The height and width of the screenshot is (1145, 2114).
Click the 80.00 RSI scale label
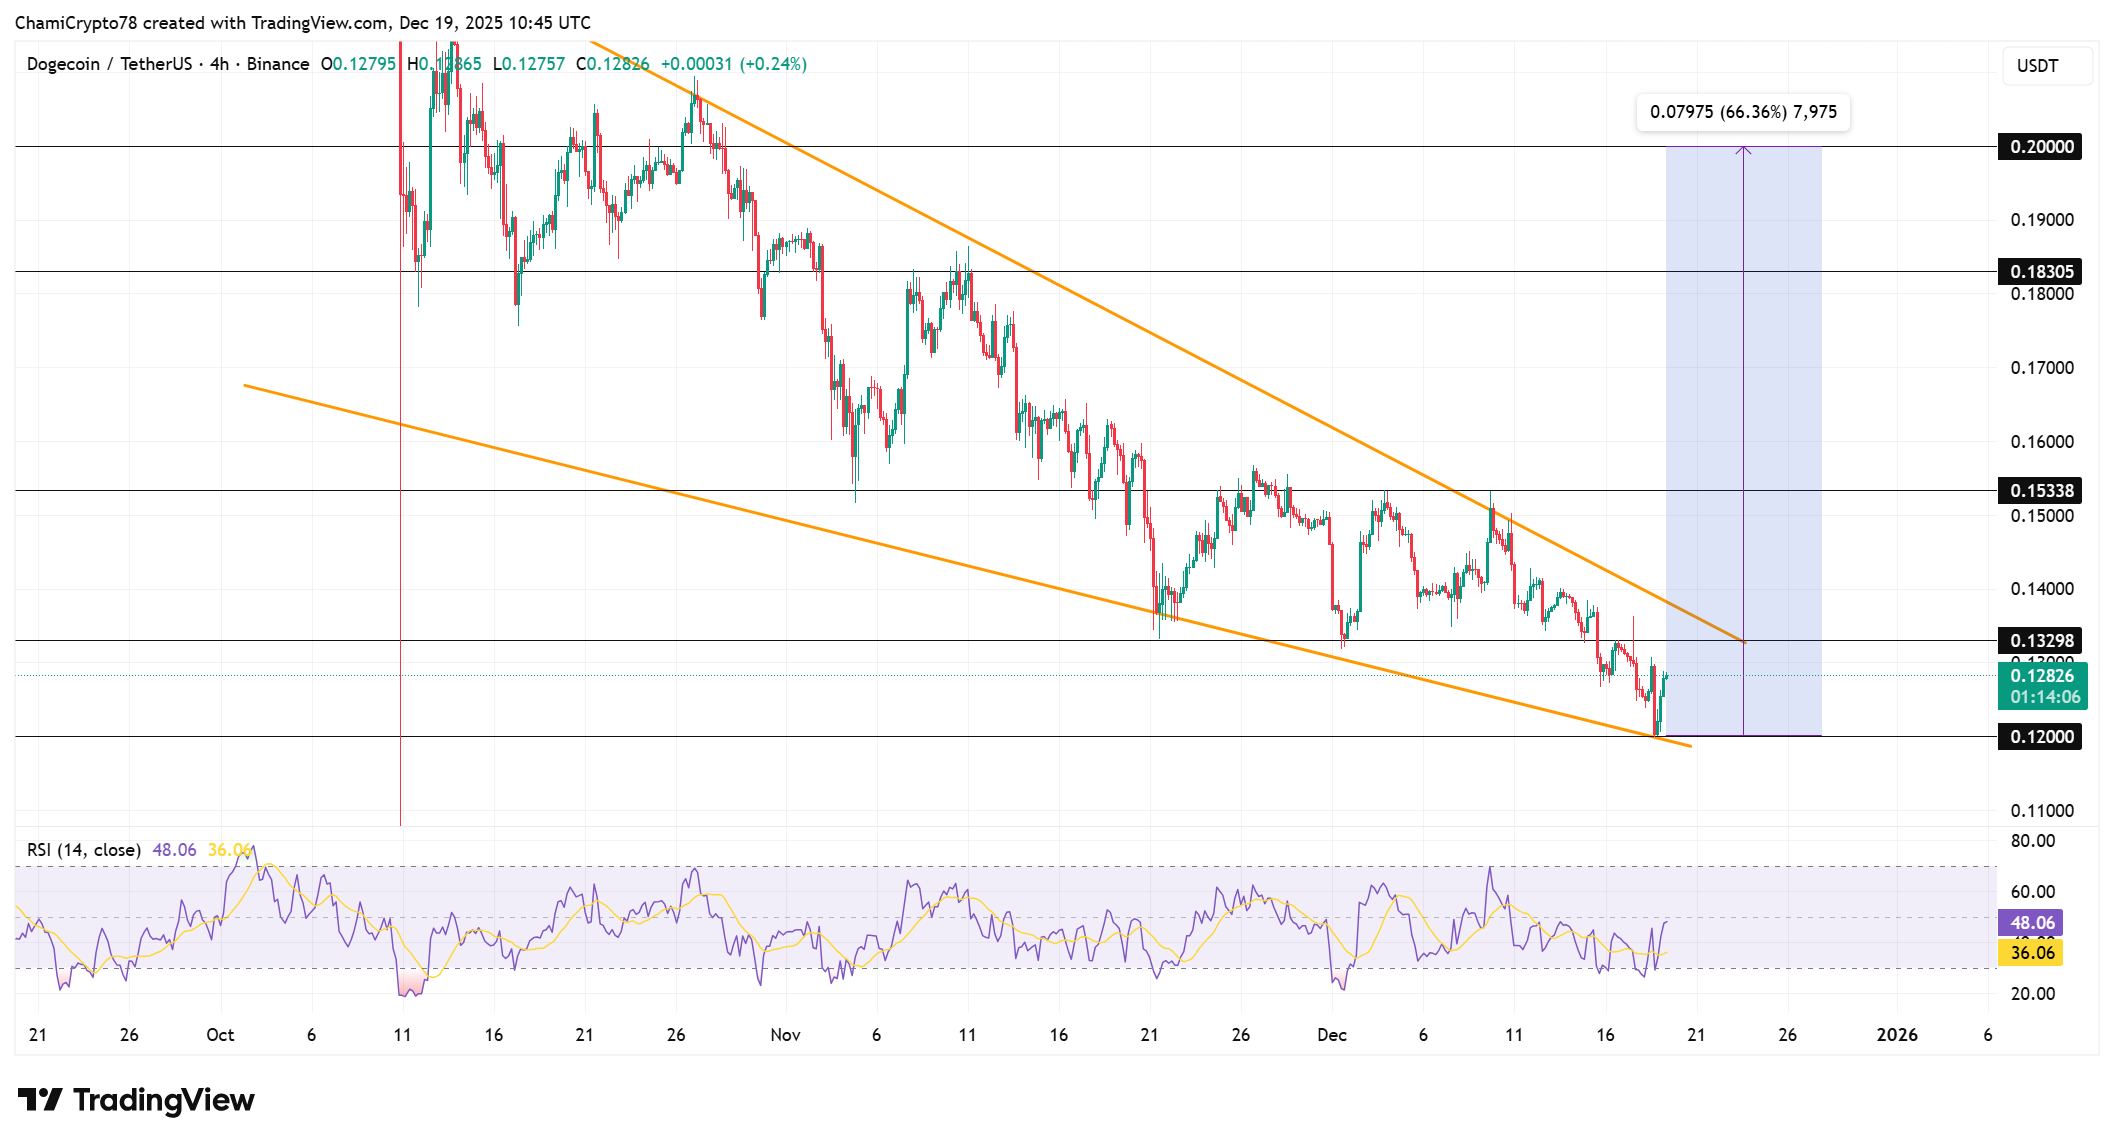coord(2032,841)
